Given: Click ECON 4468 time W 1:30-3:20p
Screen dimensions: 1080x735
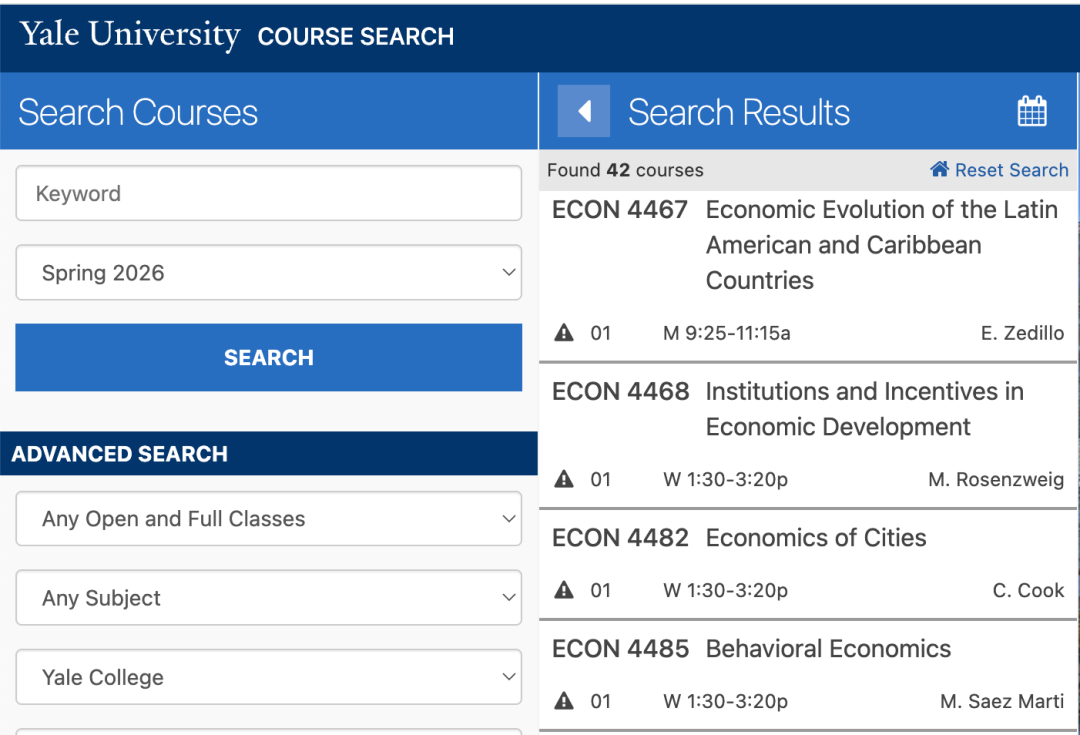Looking at the screenshot, I should 725,479.
